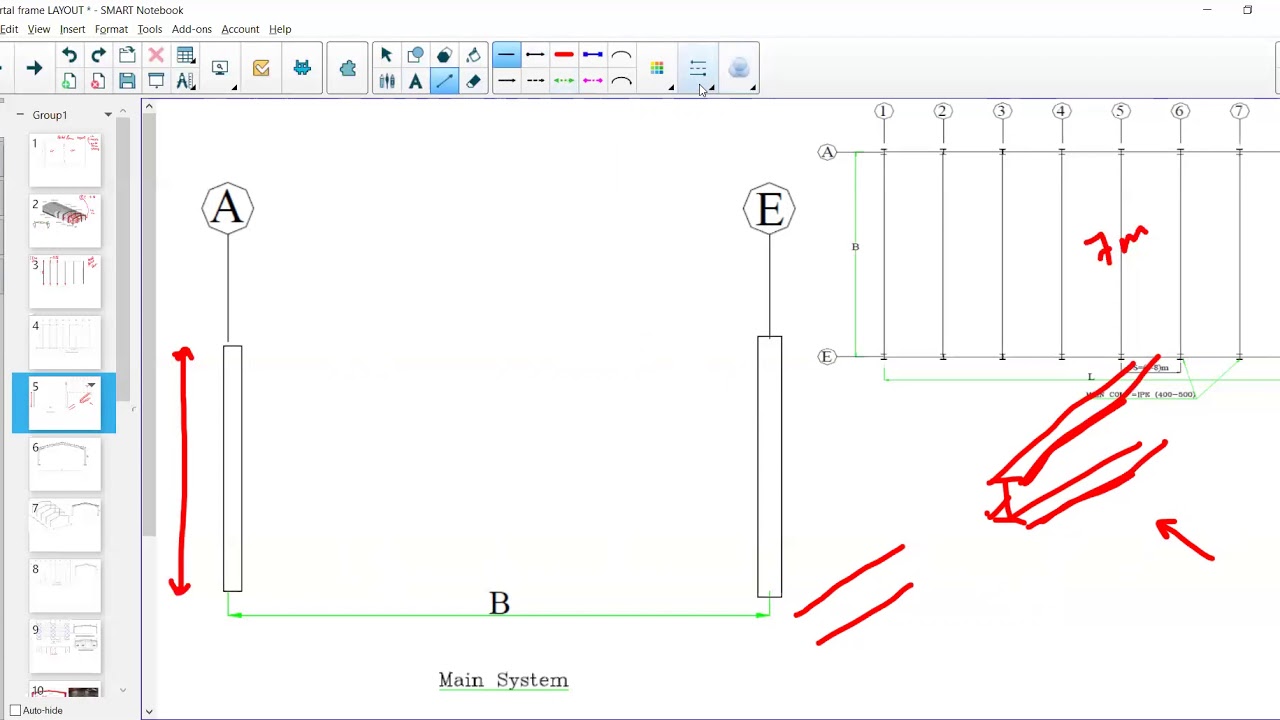Click the page sorter scroll-down arrow
The height and width of the screenshot is (720, 1280).
[123, 690]
